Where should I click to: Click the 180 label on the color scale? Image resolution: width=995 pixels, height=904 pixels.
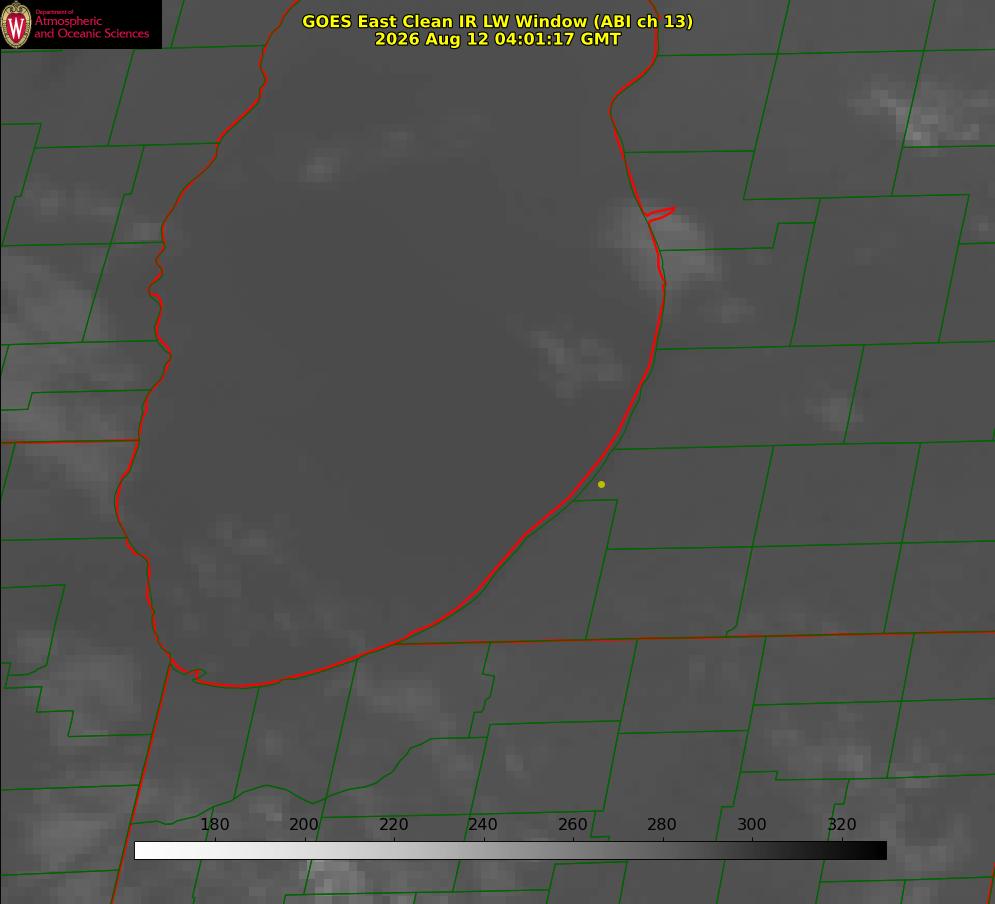coord(214,824)
